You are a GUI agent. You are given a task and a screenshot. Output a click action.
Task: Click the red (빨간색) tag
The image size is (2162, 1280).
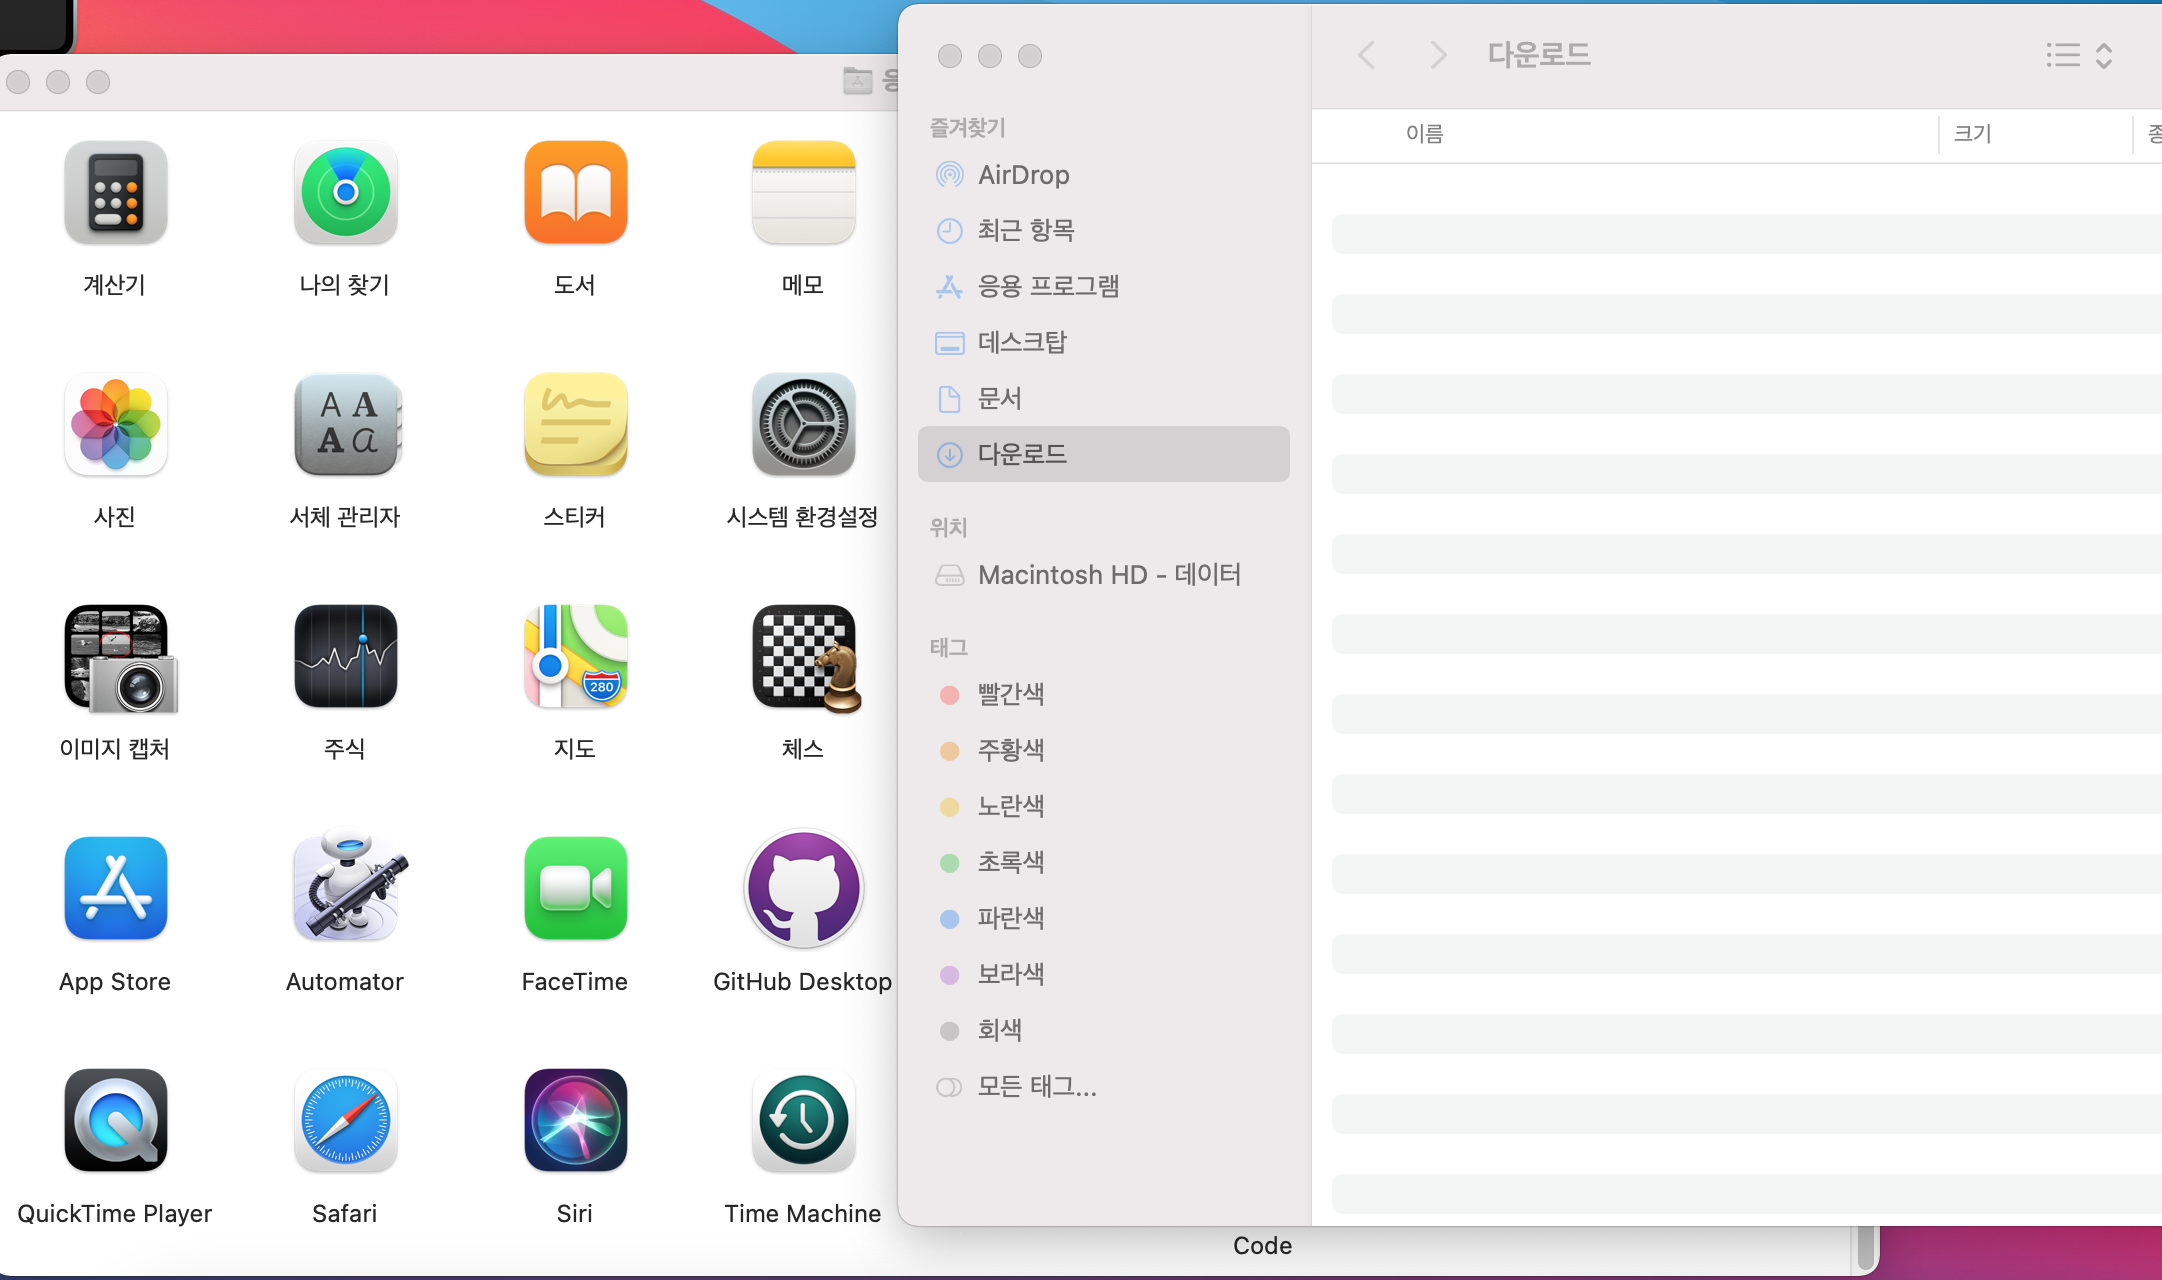click(1010, 695)
